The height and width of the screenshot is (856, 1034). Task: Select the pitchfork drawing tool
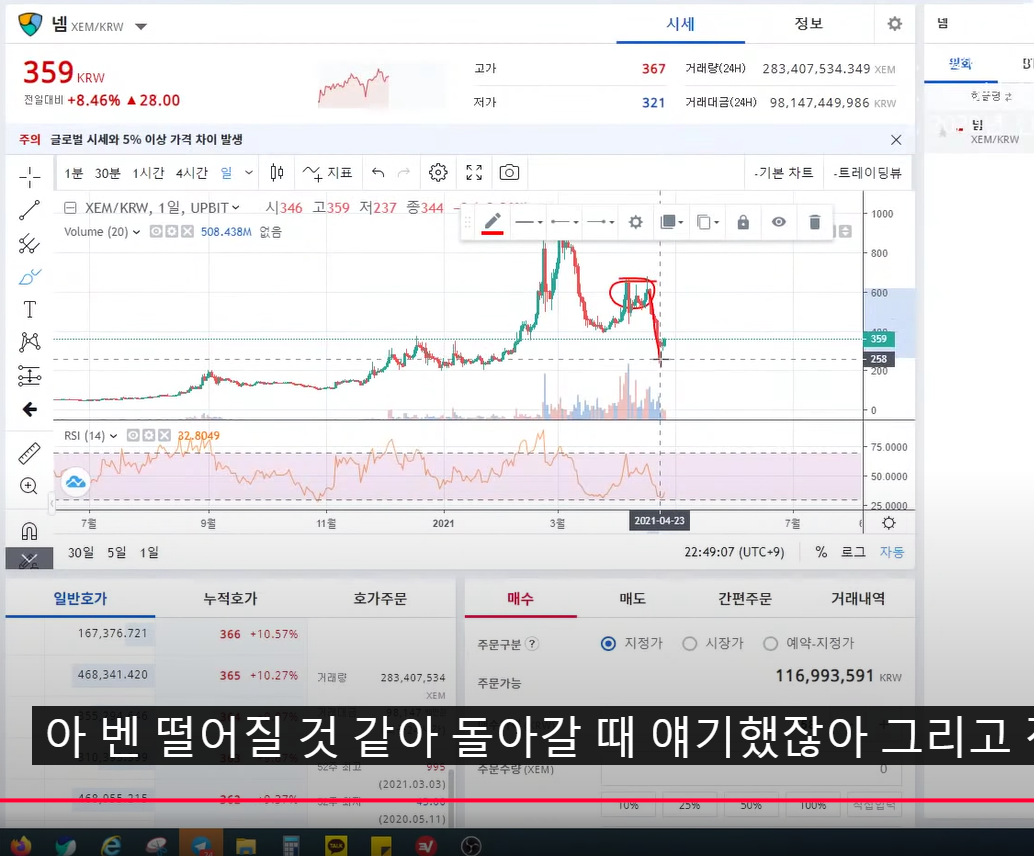(x=29, y=244)
